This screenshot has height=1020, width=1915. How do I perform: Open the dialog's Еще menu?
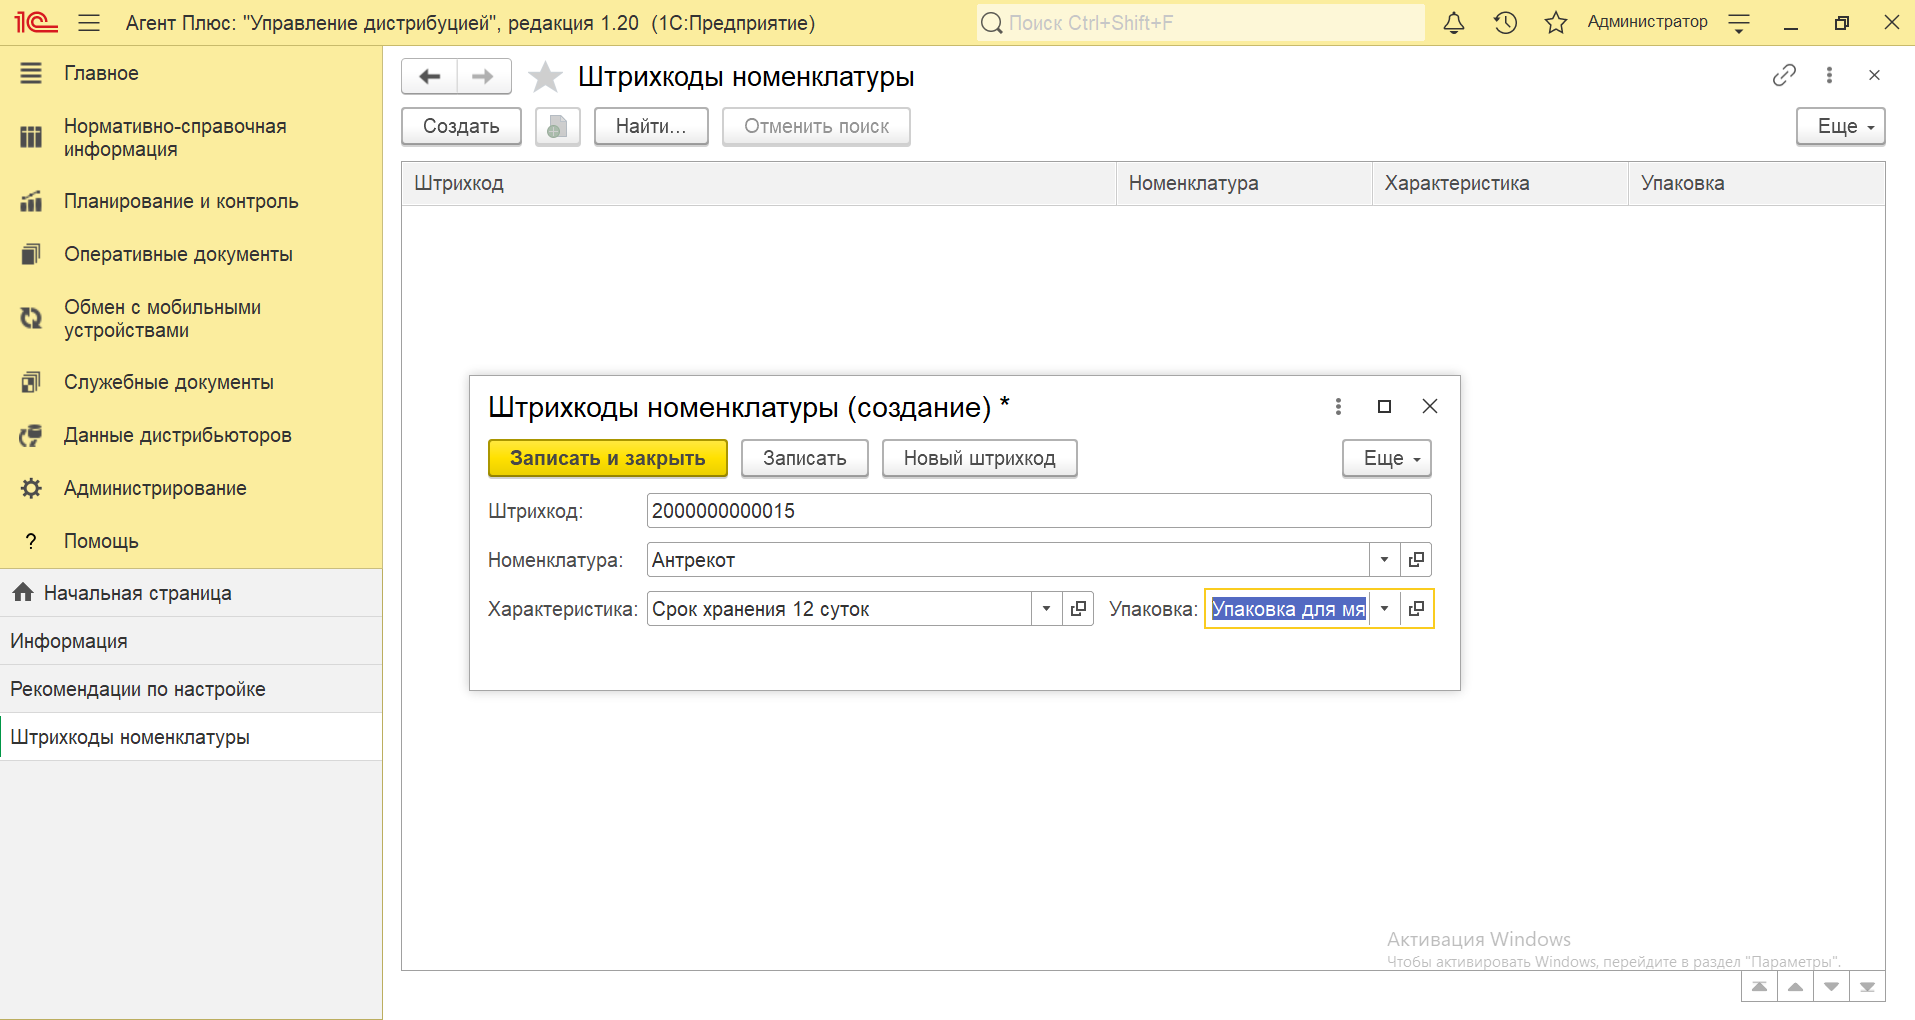(1386, 459)
